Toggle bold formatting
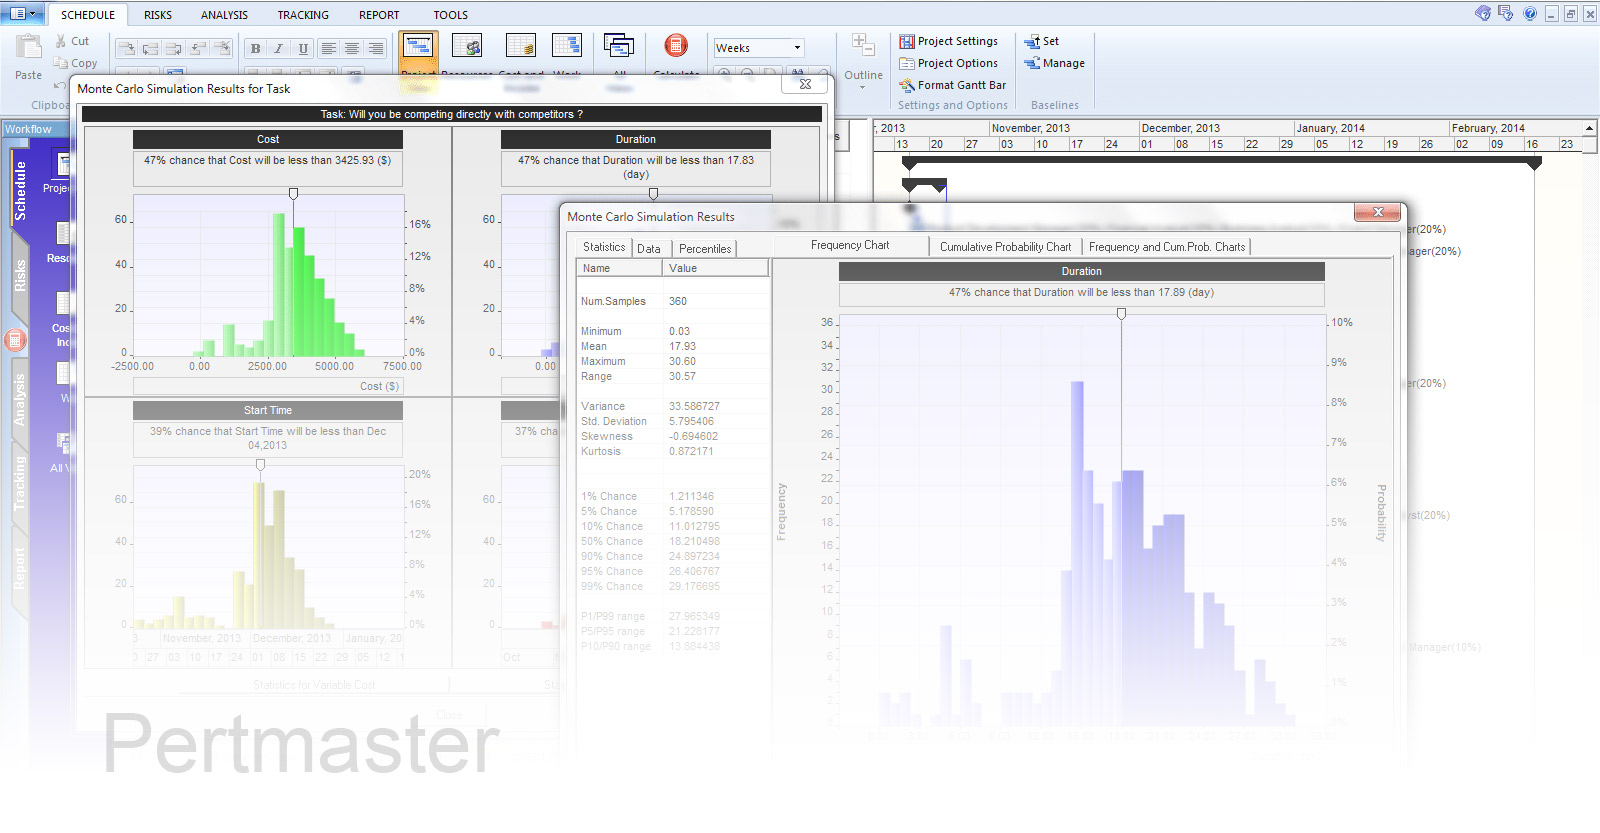Viewport: 1600px width, 833px height. (256, 48)
